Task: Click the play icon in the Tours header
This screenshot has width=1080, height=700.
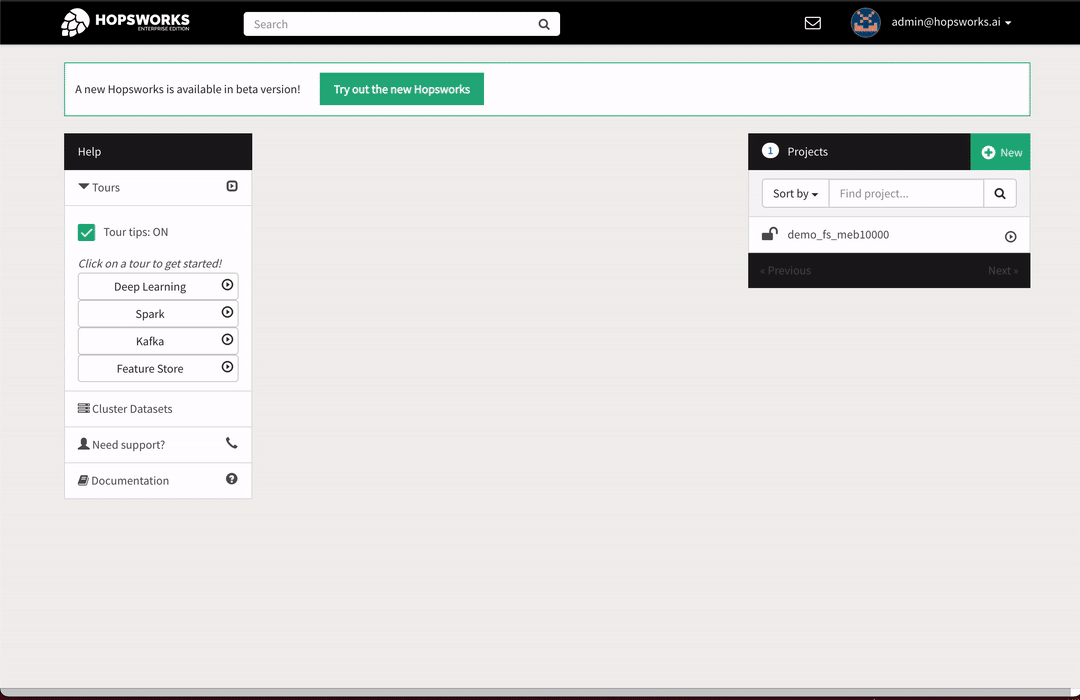Action: click(x=232, y=186)
